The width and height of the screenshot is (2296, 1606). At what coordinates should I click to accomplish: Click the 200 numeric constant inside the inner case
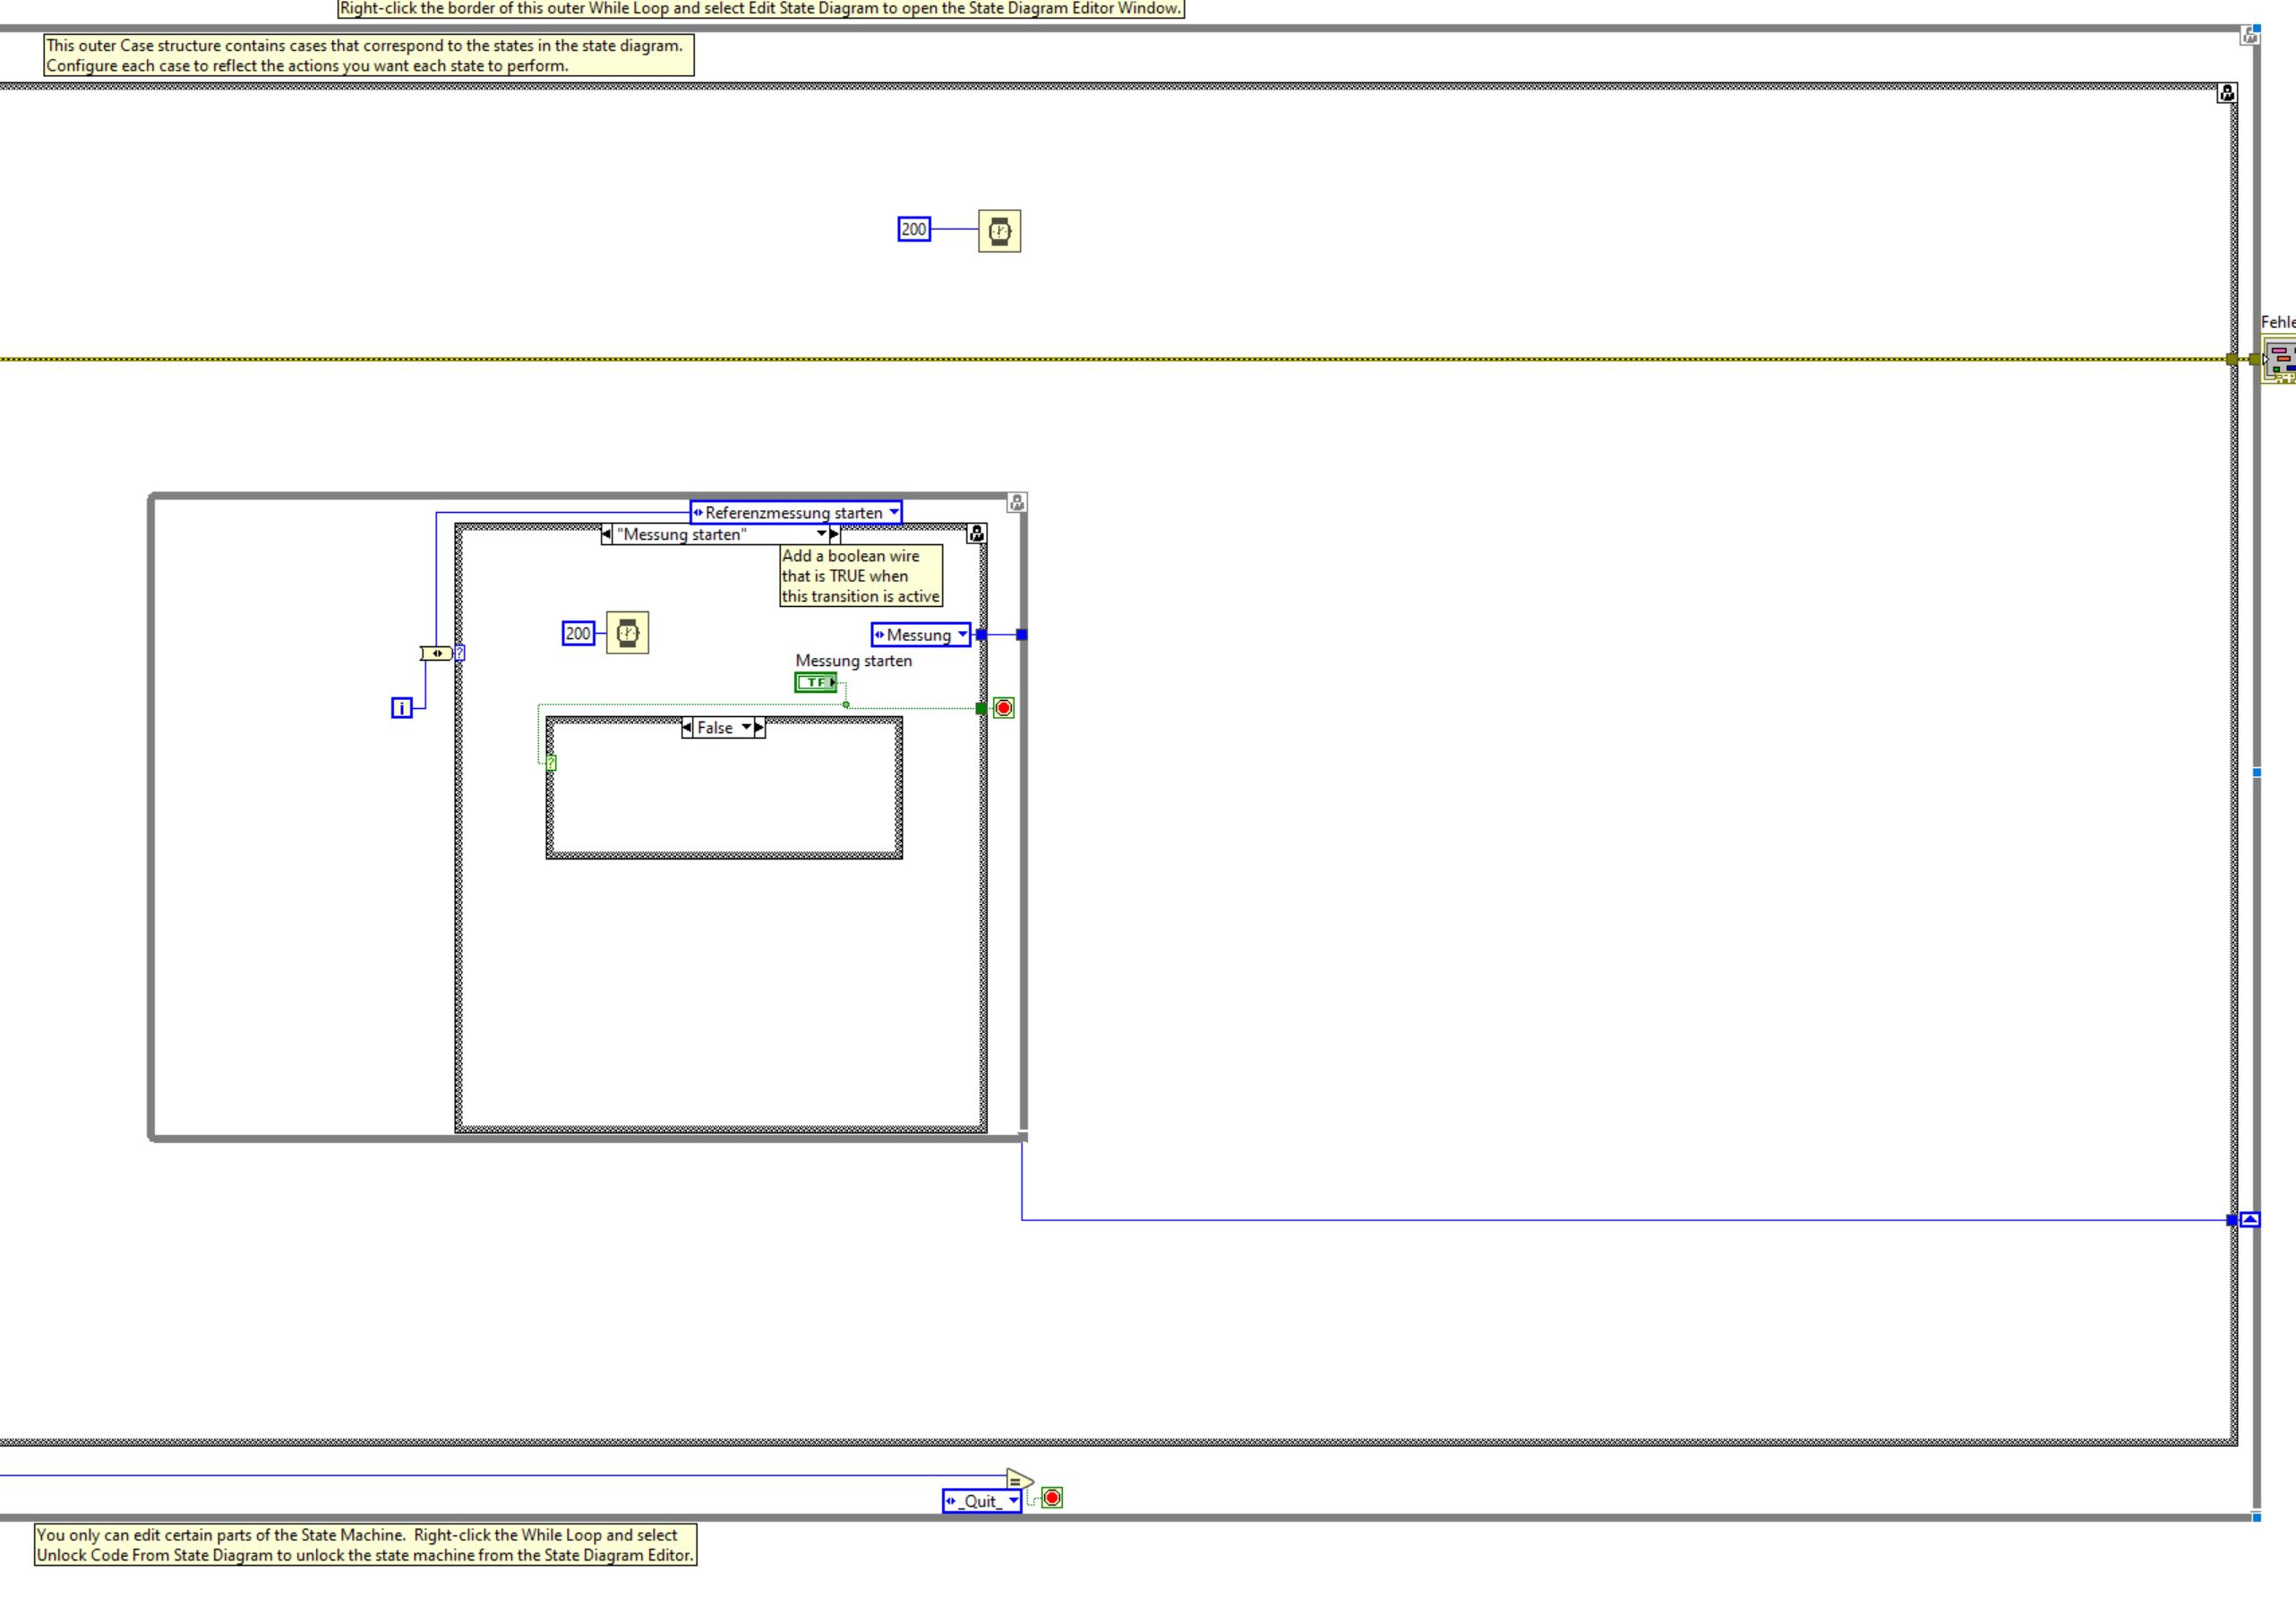[x=578, y=633]
